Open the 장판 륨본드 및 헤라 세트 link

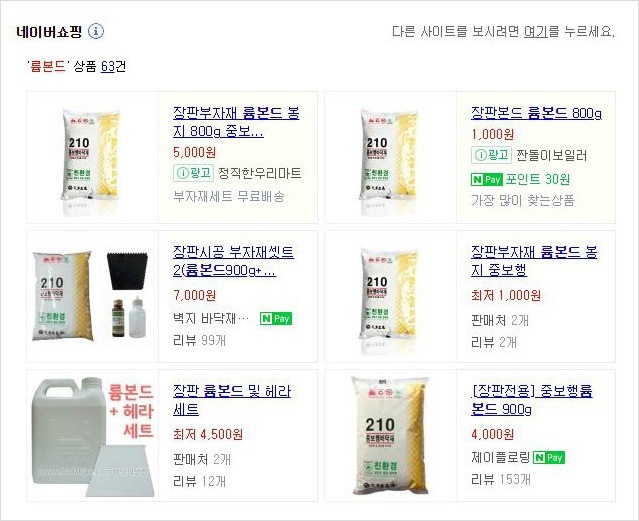pyautogui.click(x=232, y=400)
